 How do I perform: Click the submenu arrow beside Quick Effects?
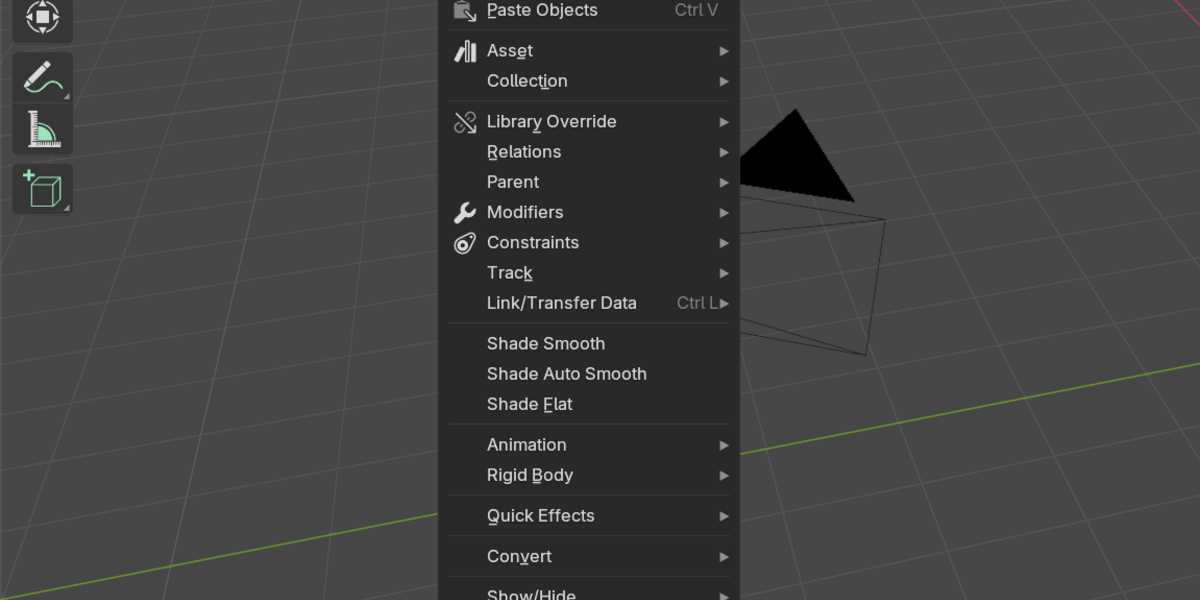point(724,516)
